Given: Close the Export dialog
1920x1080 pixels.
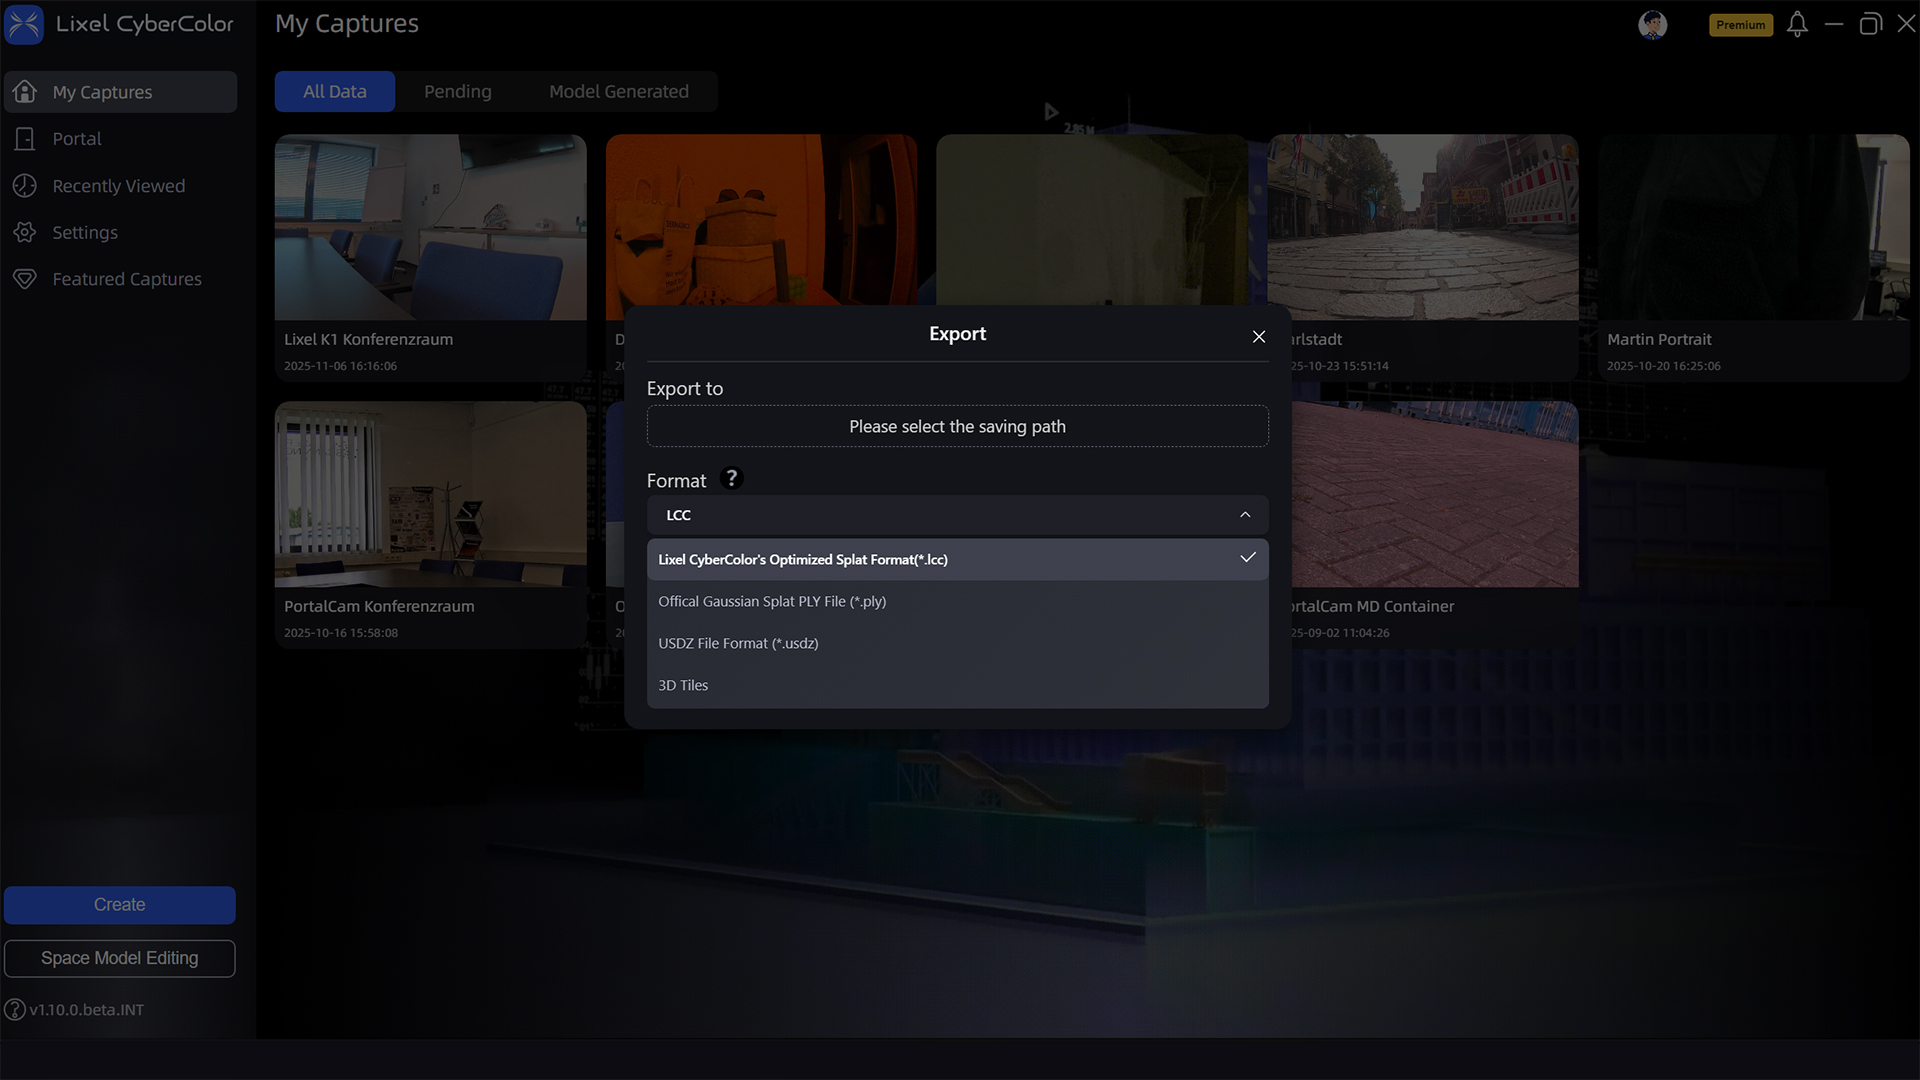Looking at the screenshot, I should (x=1259, y=337).
